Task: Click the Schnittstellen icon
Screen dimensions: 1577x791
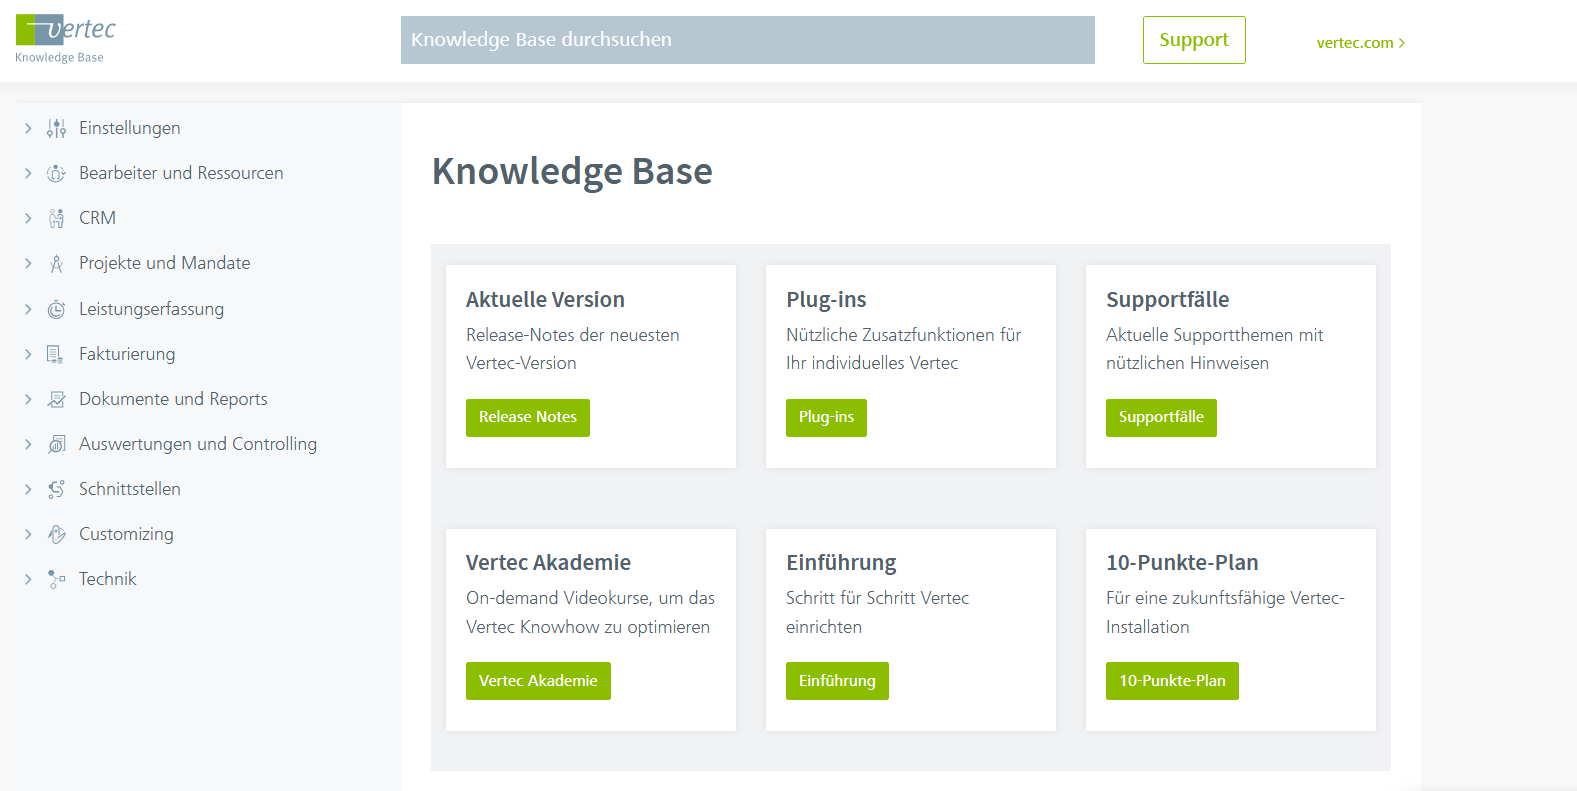Action: [57, 489]
